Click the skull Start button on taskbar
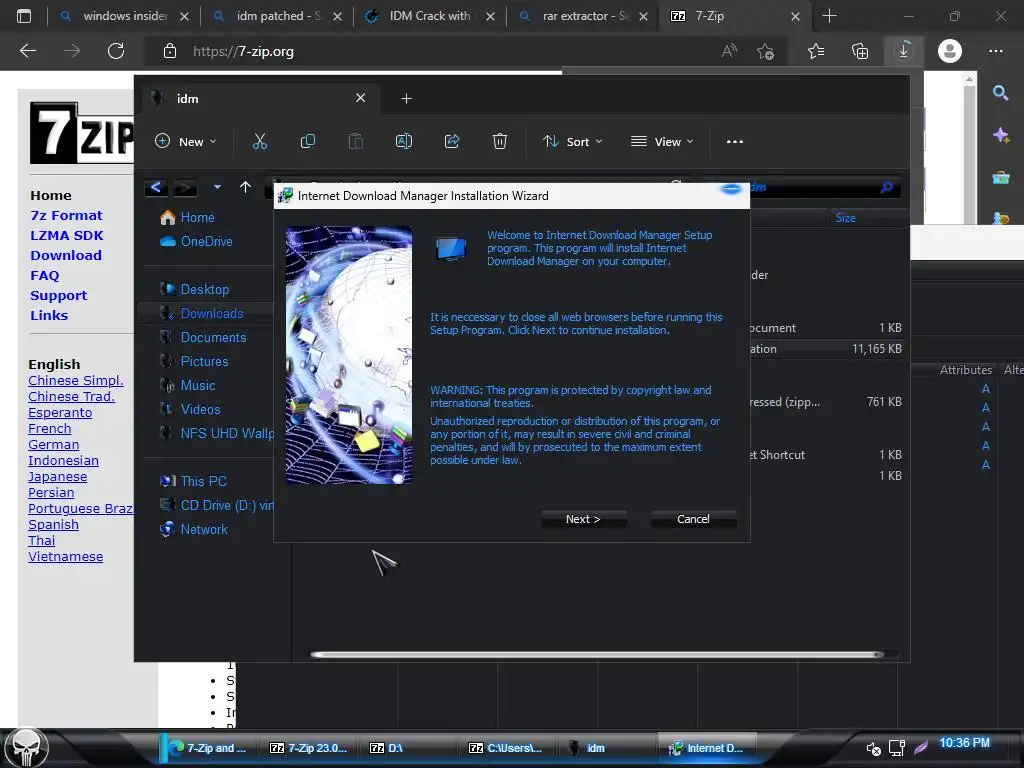Screen dimensions: 1024x768 pos(27,747)
